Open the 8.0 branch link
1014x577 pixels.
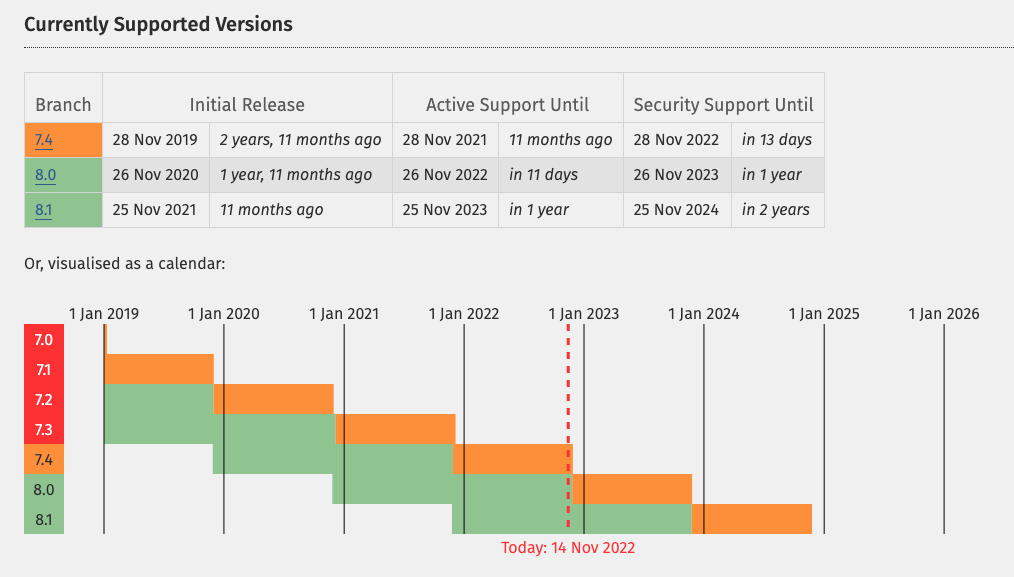45,175
